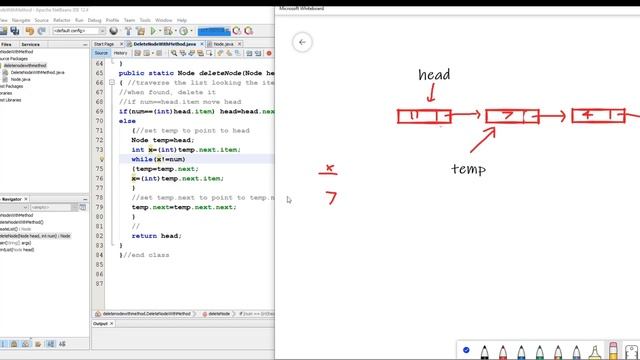
Task: Click the 'Node temp=head;' code line
Action: tap(163, 140)
